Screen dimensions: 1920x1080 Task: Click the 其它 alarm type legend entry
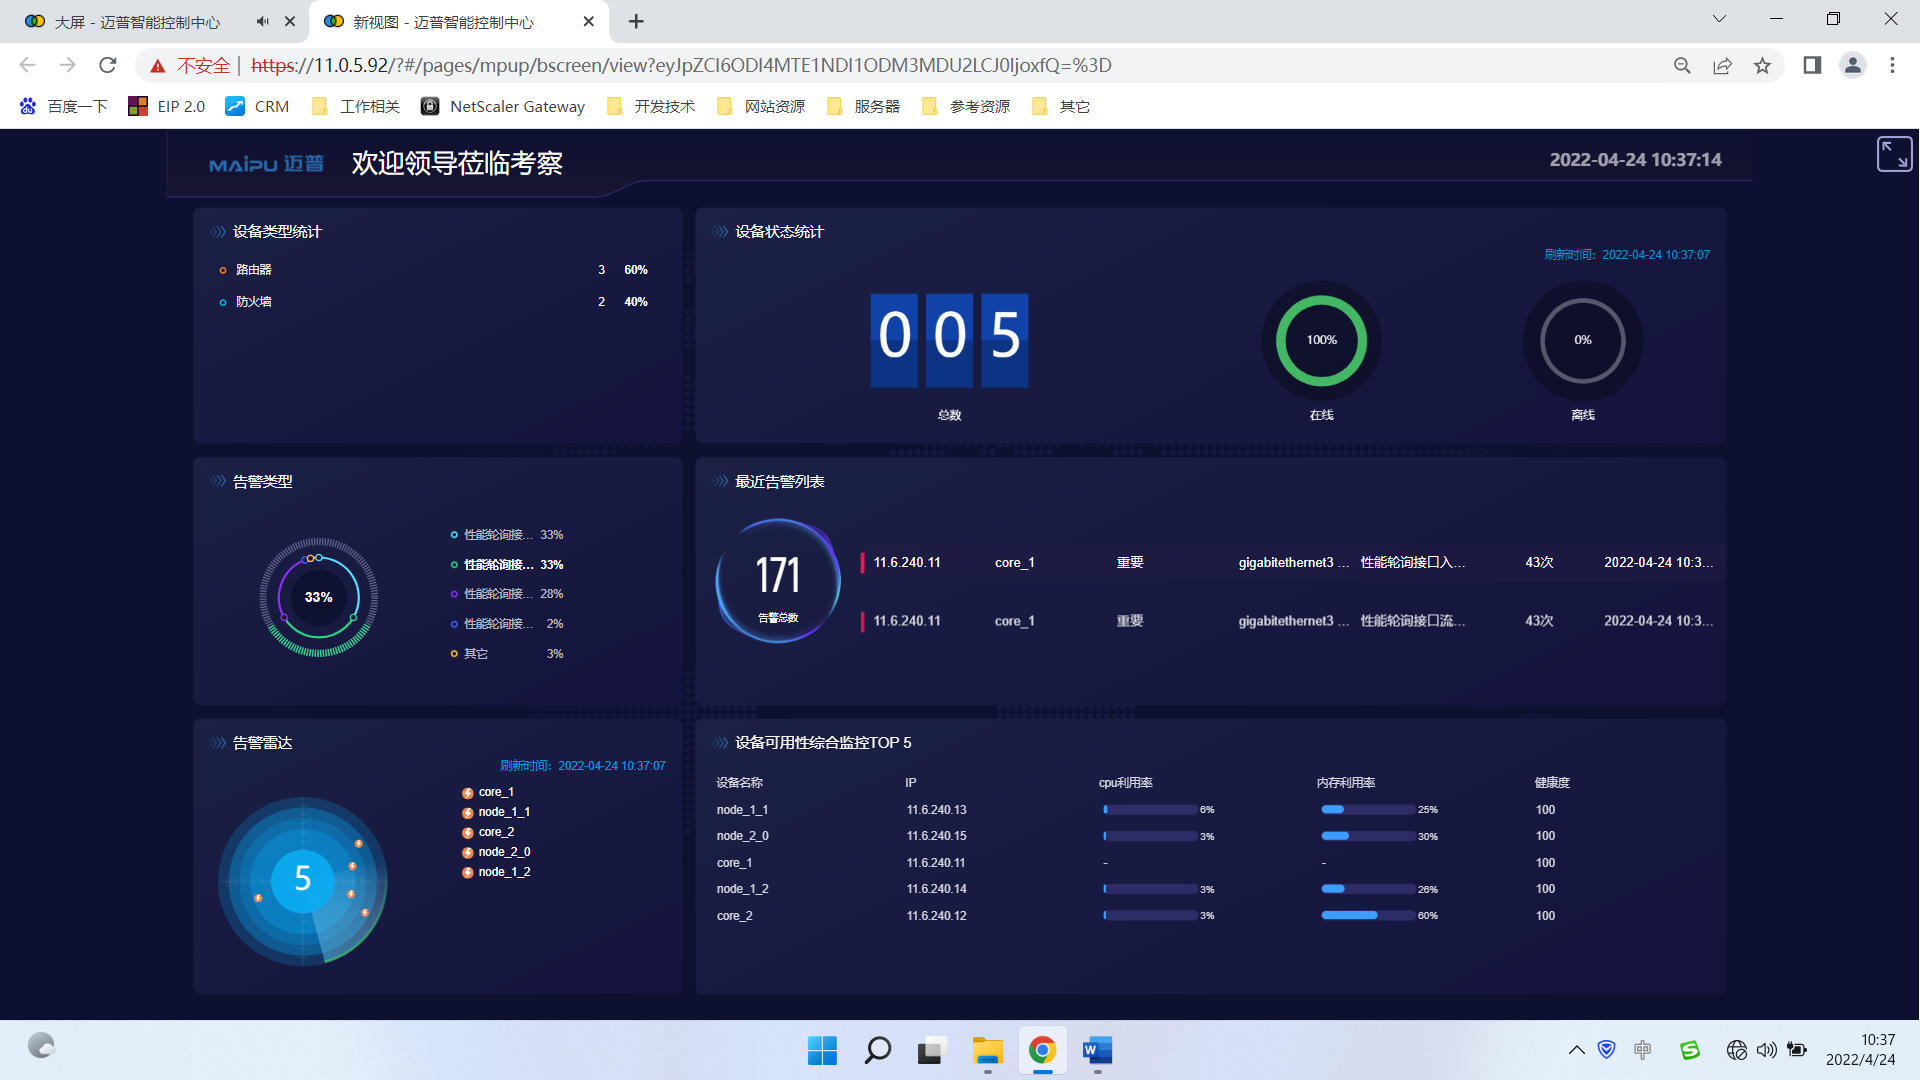point(507,654)
